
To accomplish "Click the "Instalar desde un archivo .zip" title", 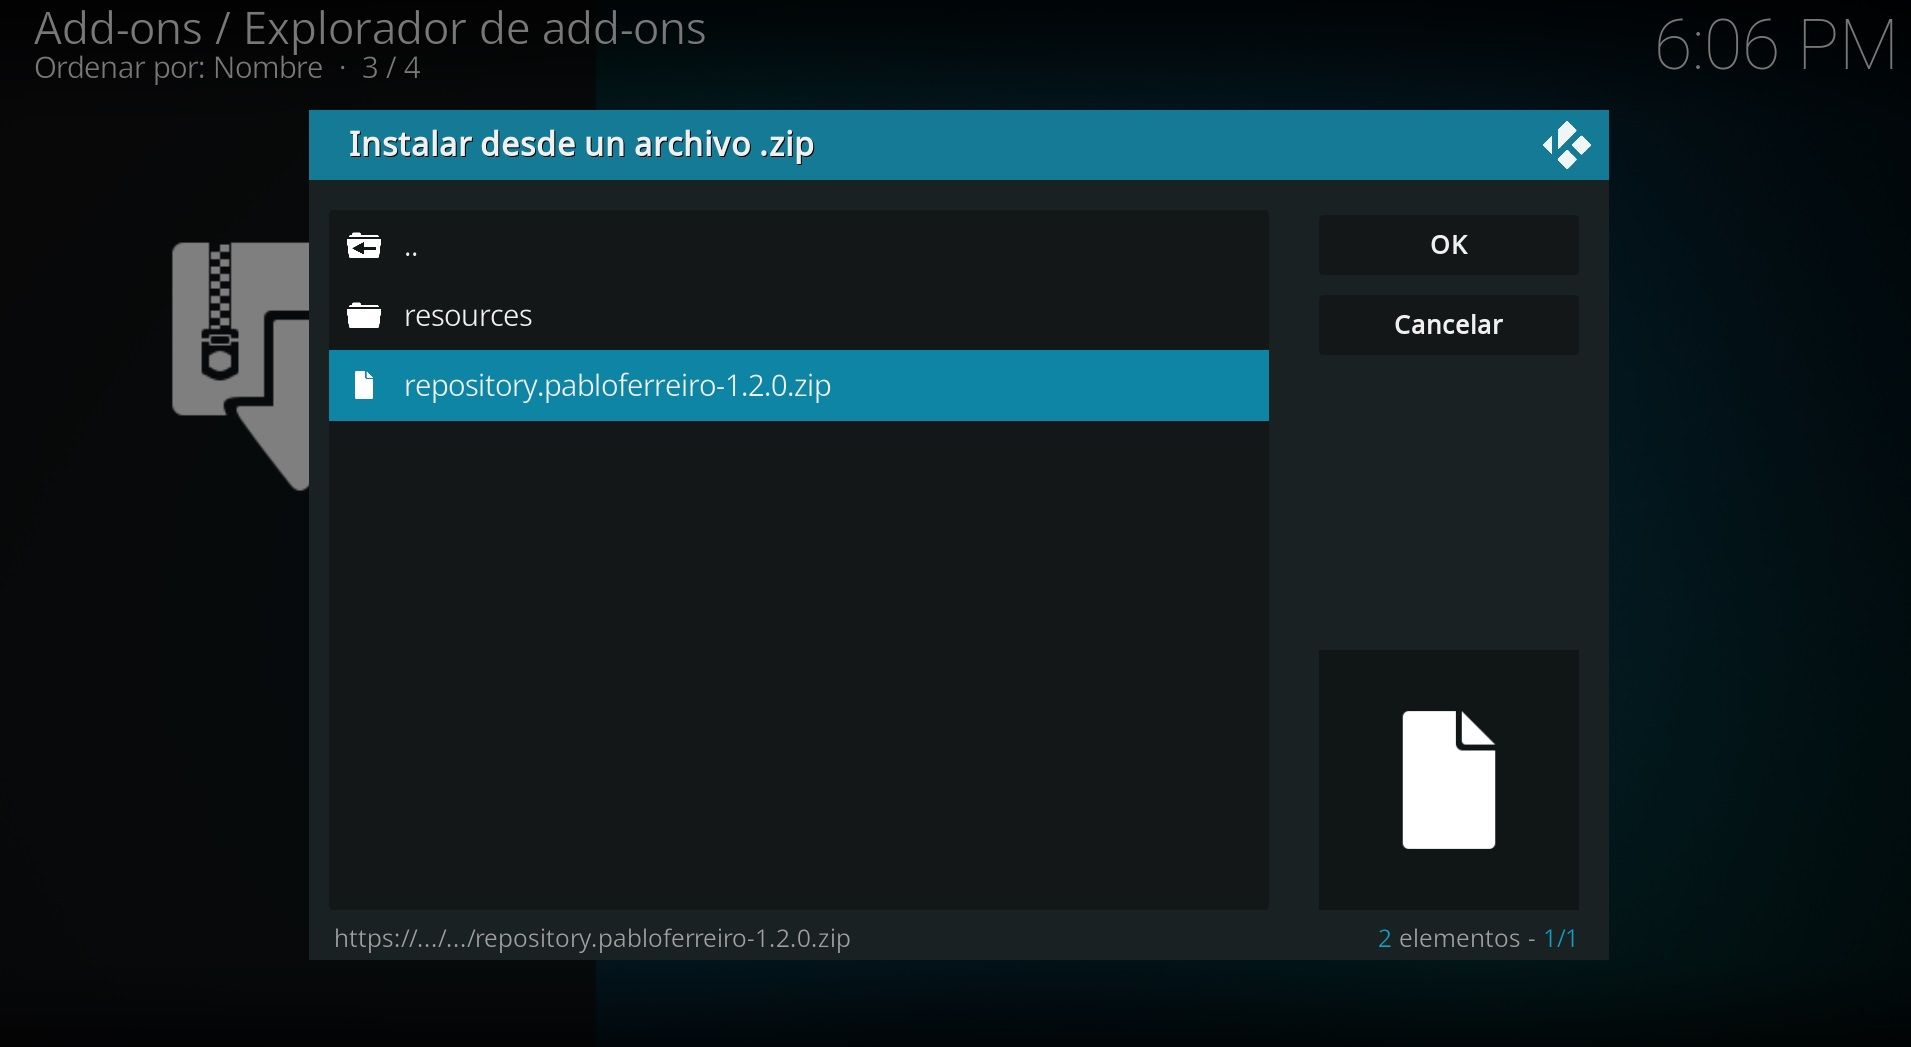I will click(x=581, y=145).
